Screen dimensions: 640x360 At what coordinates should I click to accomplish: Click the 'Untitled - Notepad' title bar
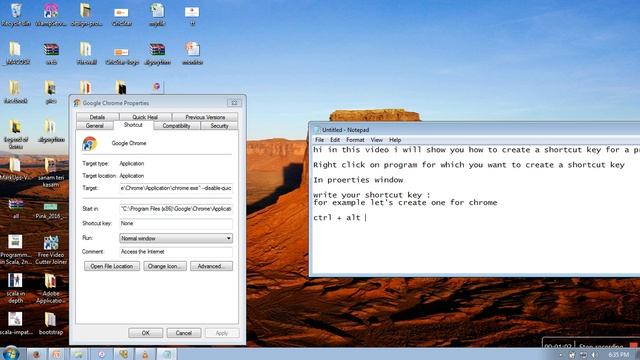475,130
